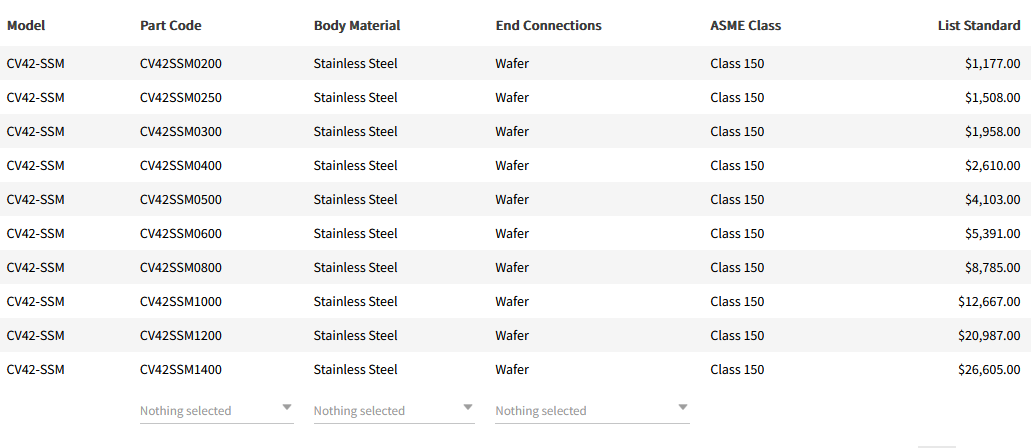Screen dimensions: 1036x448
Task: Click the $20,987.00 price cell
Action: tap(989, 335)
